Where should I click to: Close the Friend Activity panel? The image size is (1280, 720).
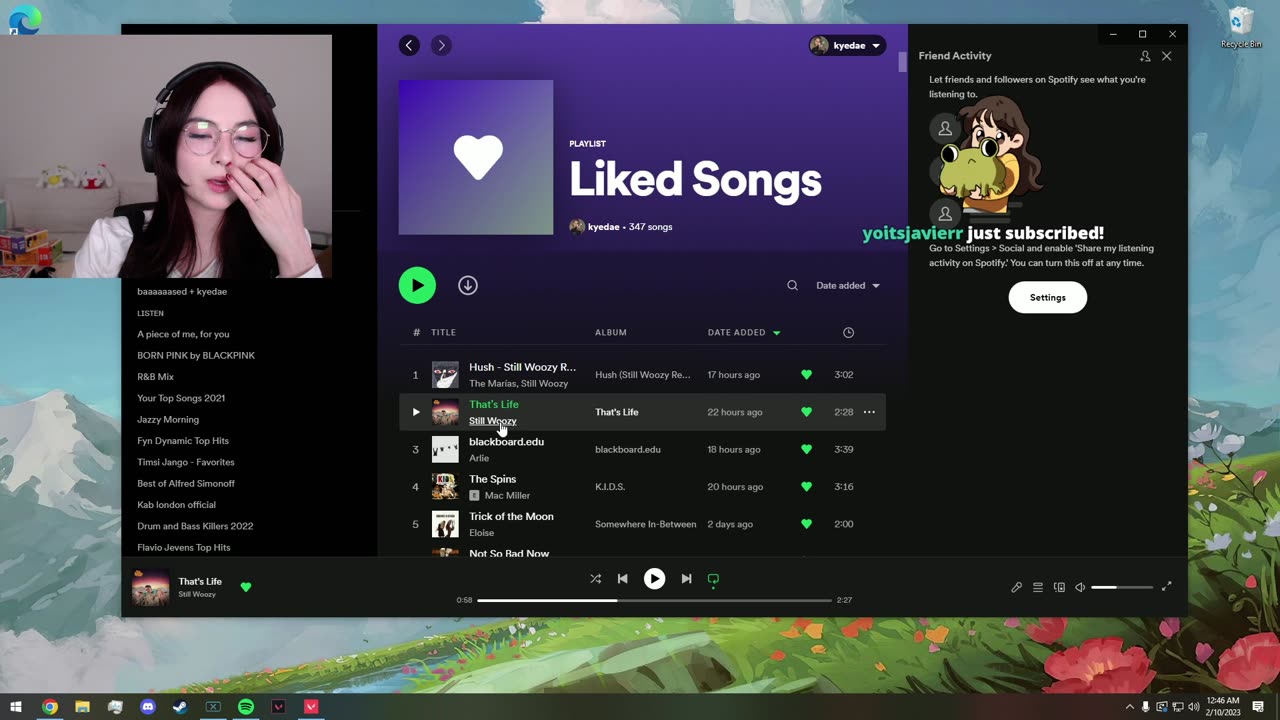click(1166, 56)
